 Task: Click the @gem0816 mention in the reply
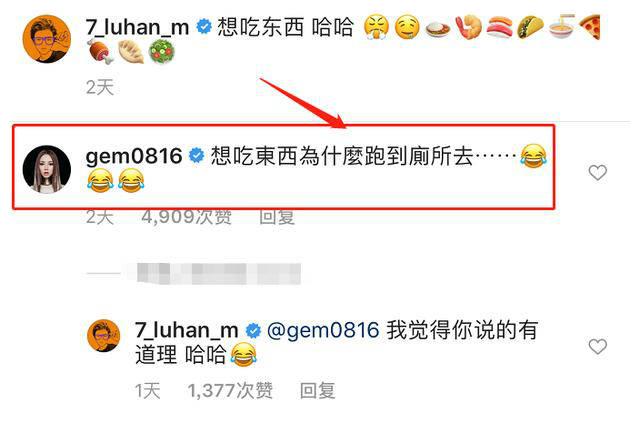[323, 330]
